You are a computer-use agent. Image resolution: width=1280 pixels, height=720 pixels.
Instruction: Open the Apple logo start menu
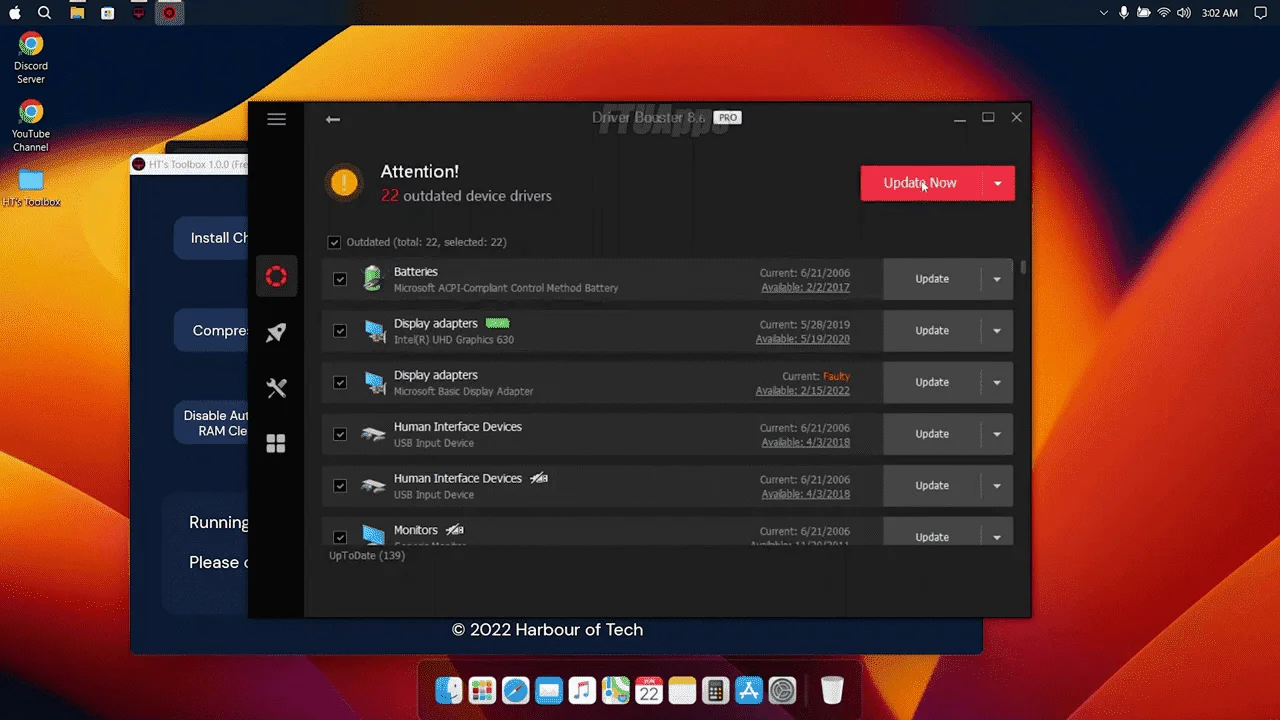(x=15, y=13)
